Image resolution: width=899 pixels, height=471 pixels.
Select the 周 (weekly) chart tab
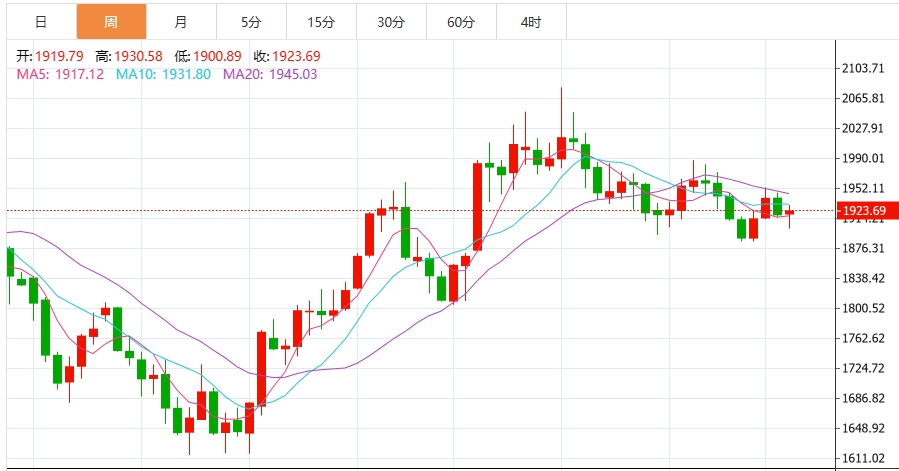(111, 22)
